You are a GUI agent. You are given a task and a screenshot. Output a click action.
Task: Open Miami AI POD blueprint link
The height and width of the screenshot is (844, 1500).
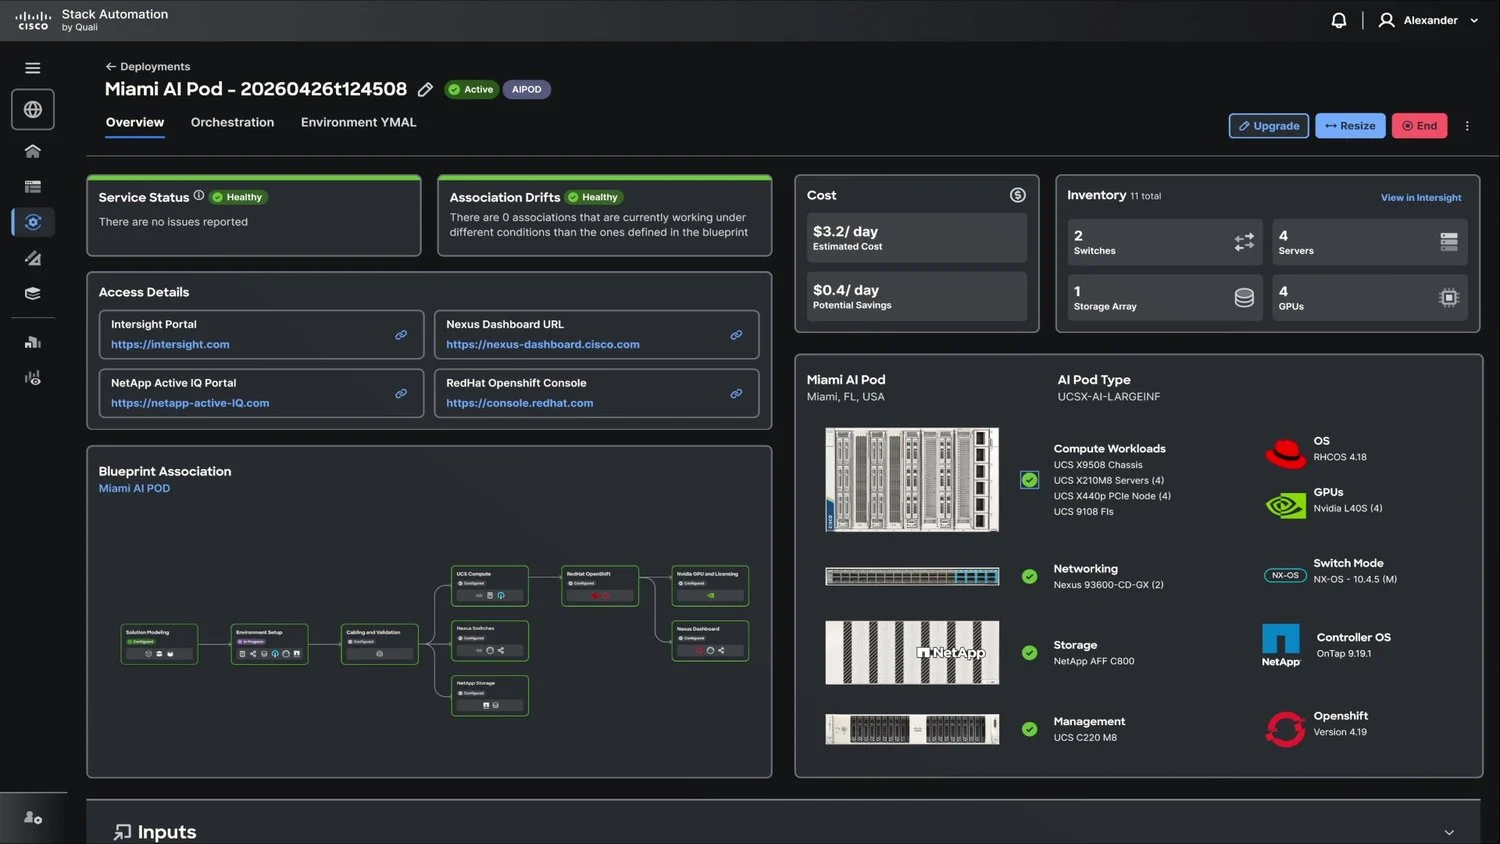coord(134,488)
